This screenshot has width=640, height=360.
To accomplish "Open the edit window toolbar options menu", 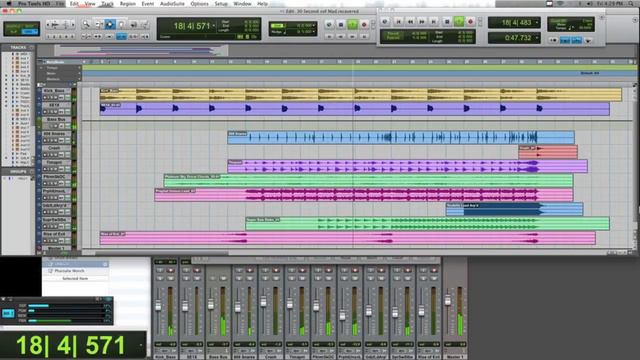I will click(x=635, y=20).
